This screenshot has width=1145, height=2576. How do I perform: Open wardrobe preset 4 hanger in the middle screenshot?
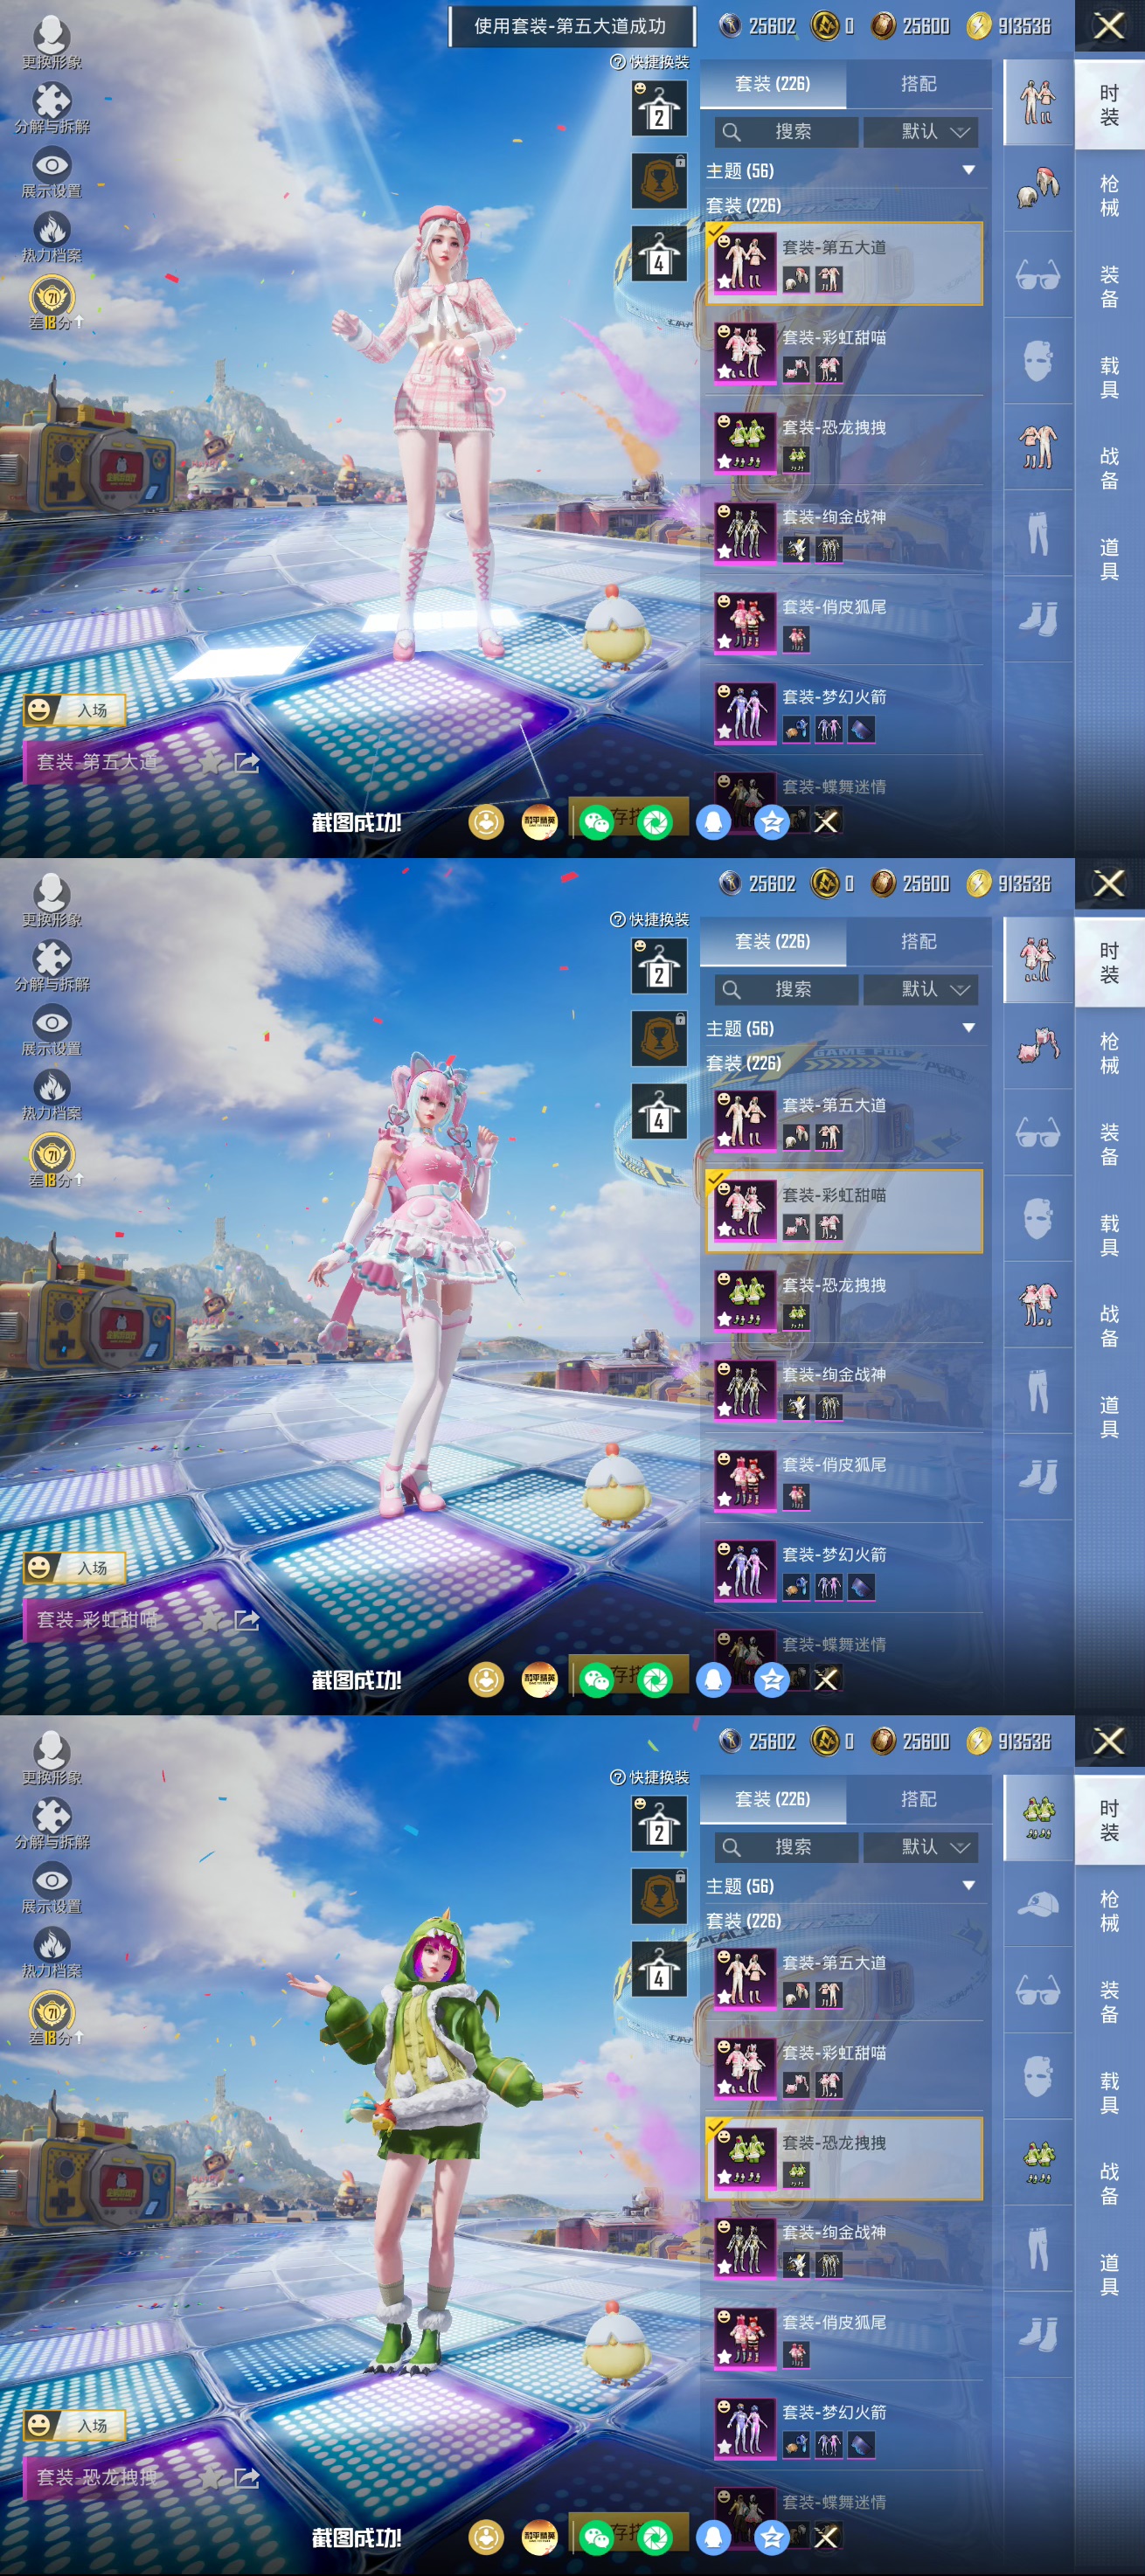[658, 1112]
